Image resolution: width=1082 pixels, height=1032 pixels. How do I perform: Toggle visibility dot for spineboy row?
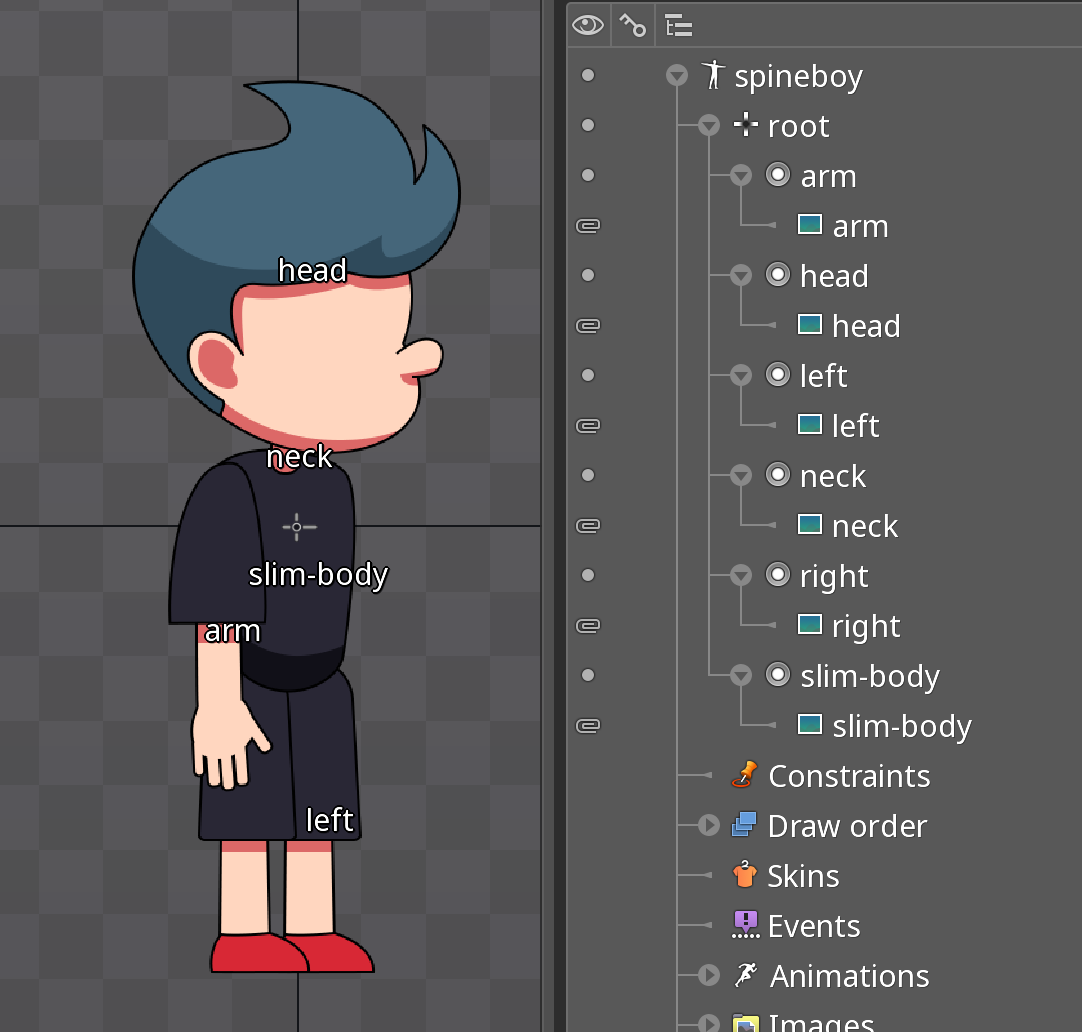point(588,75)
